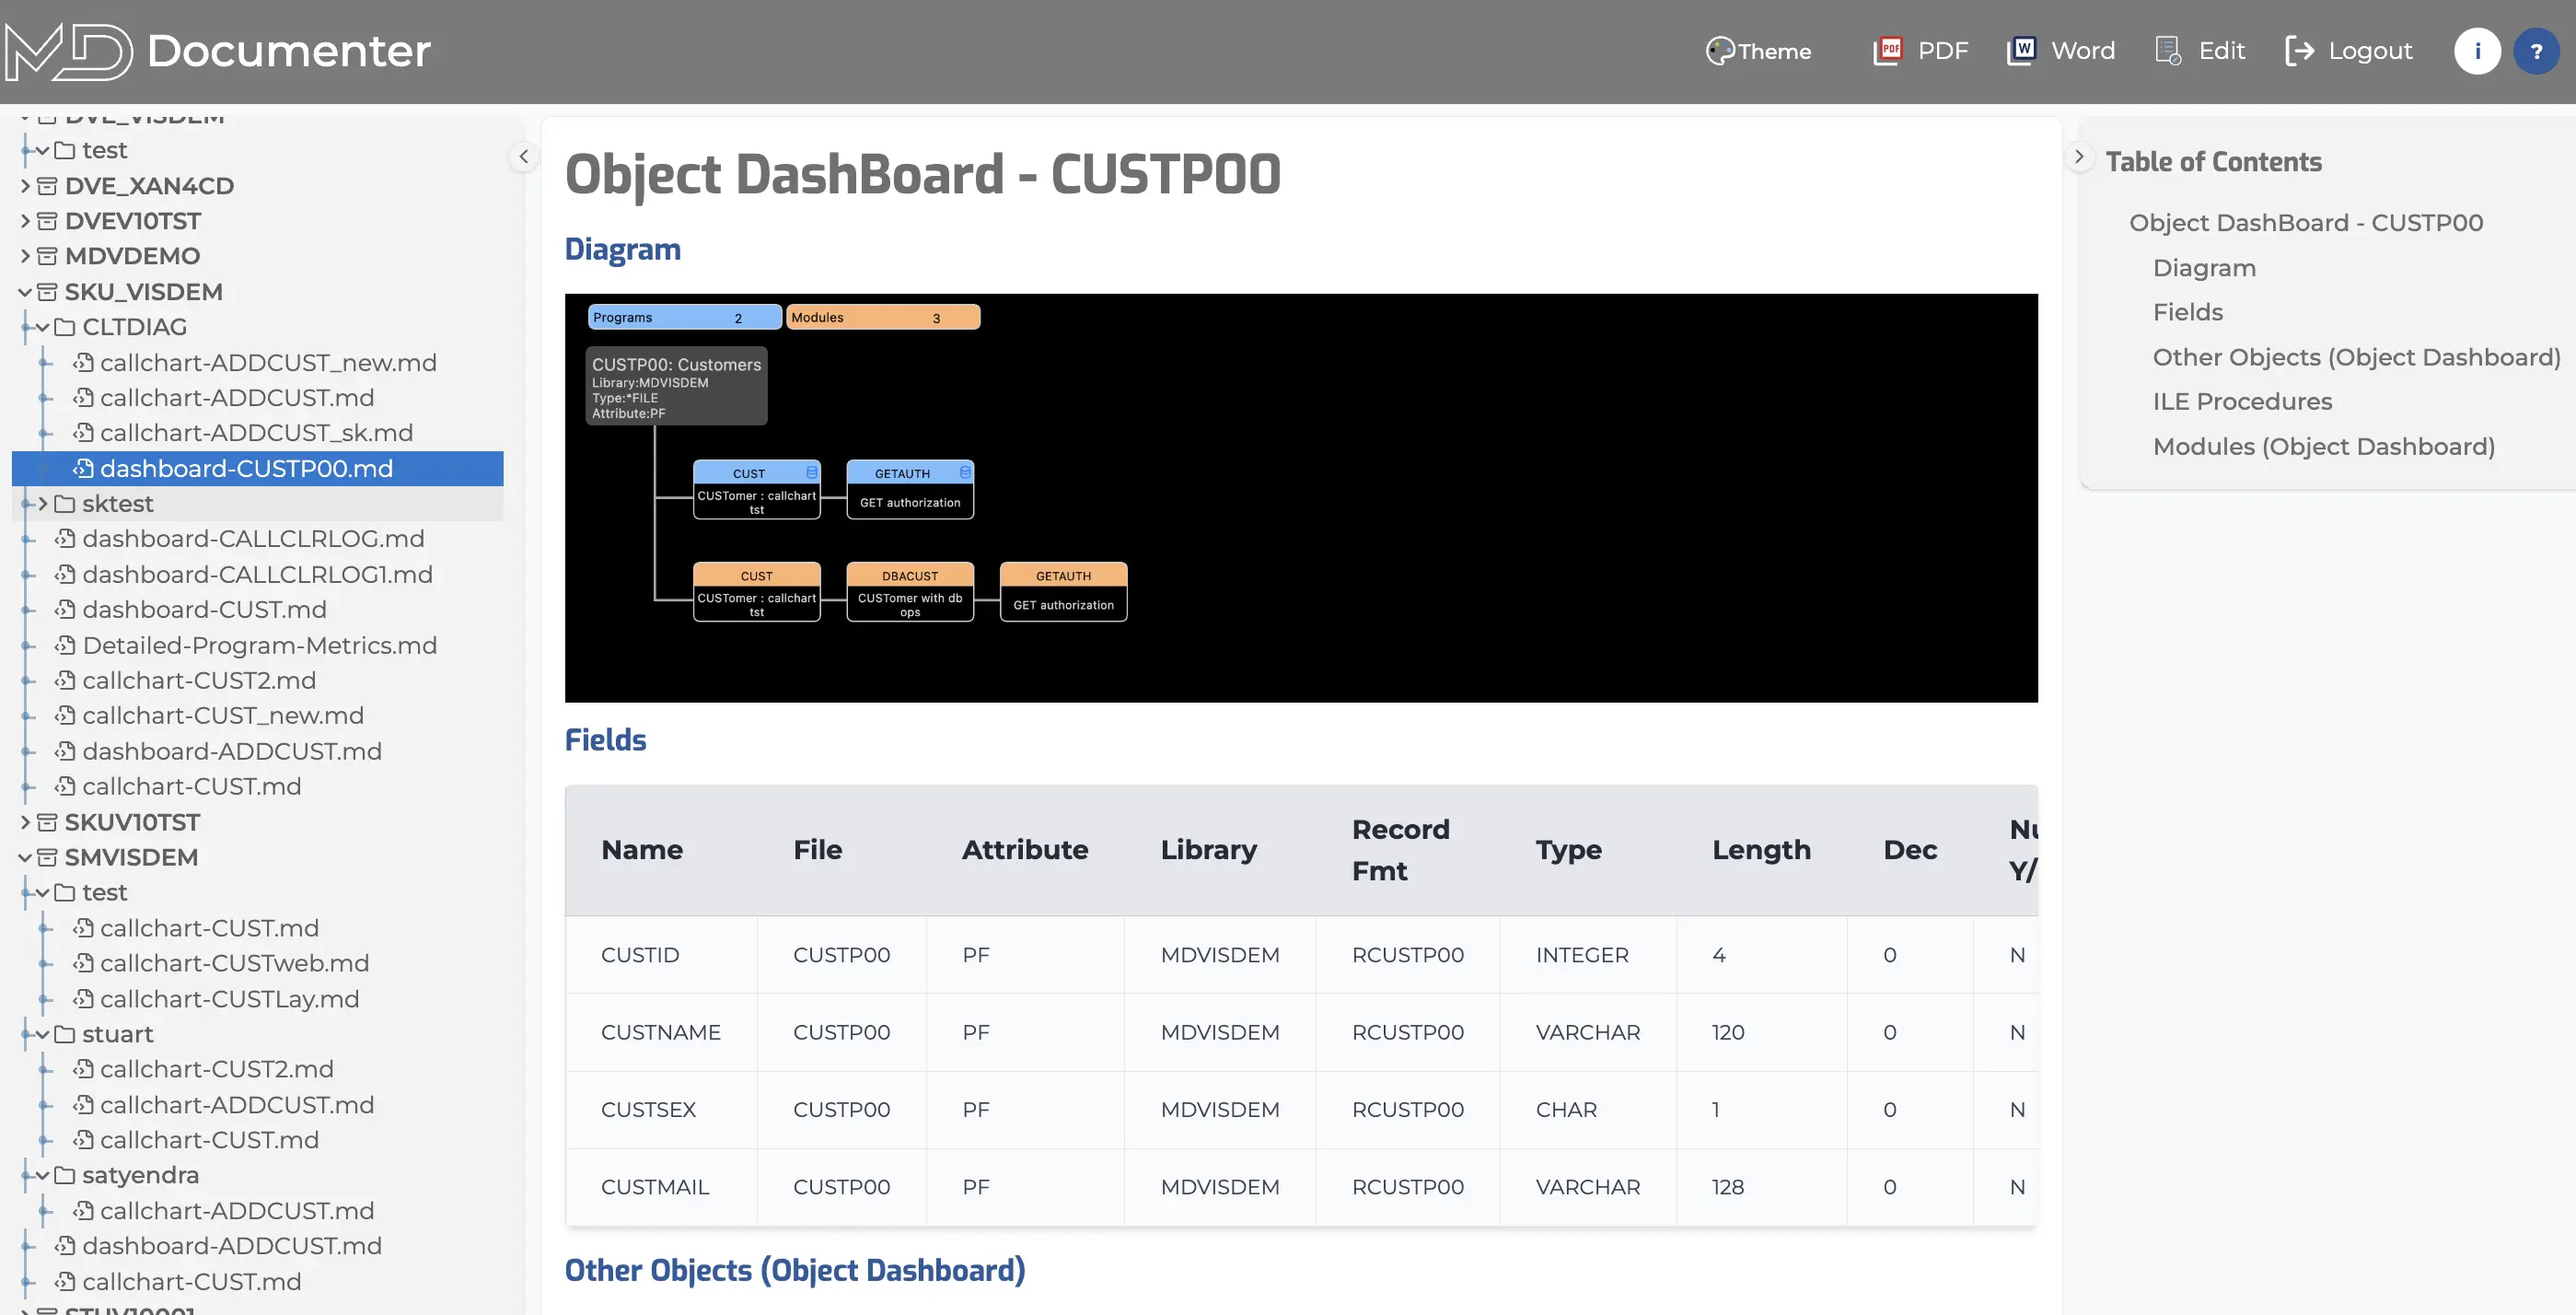
Task: Collapse the left file tree sidebar
Action: pos(523,156)
